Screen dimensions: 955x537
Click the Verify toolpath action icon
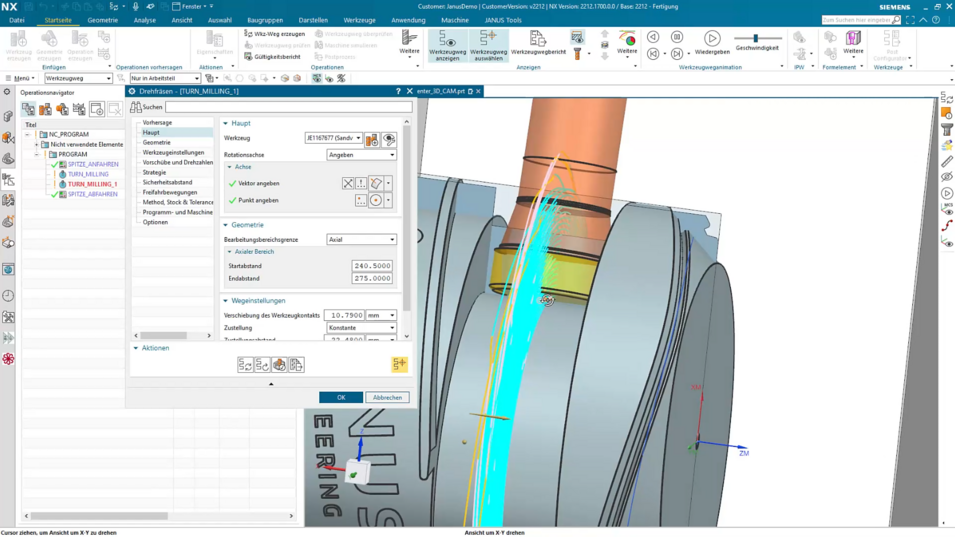tap(279, 365)
